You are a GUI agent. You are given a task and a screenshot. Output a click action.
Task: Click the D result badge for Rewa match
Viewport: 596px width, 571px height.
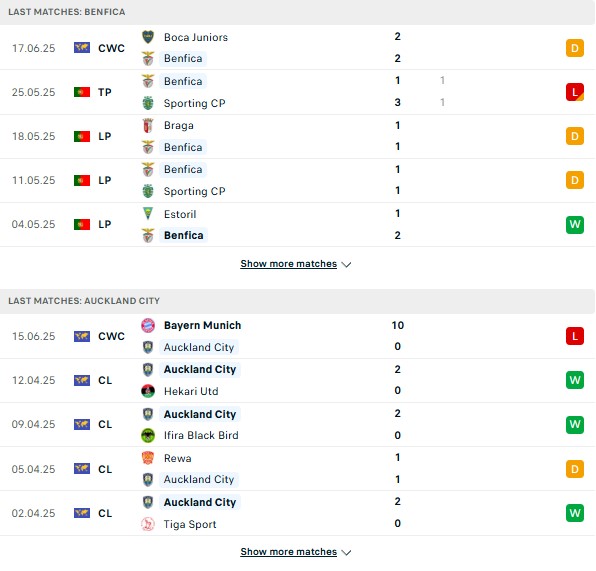coord(575,469)
